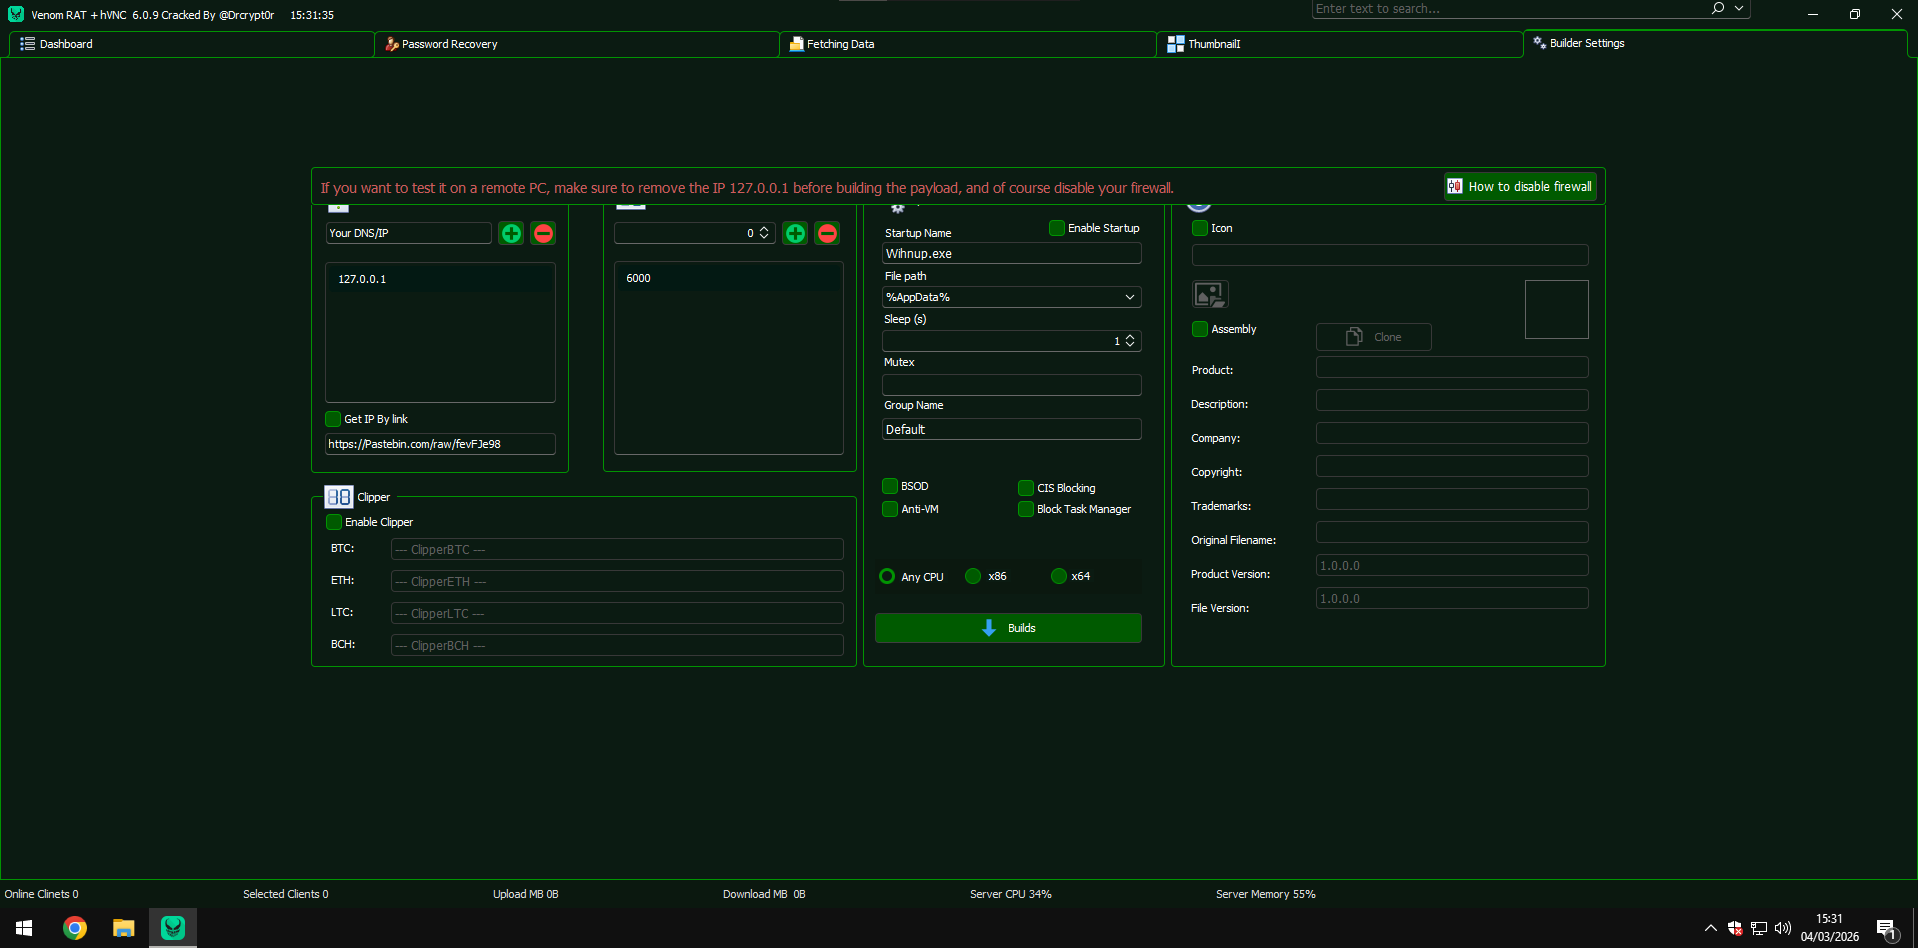The width and height of the screenshot is (1918, 948).
Task: Select the x64 radio option
Action: coord(1059,576)
